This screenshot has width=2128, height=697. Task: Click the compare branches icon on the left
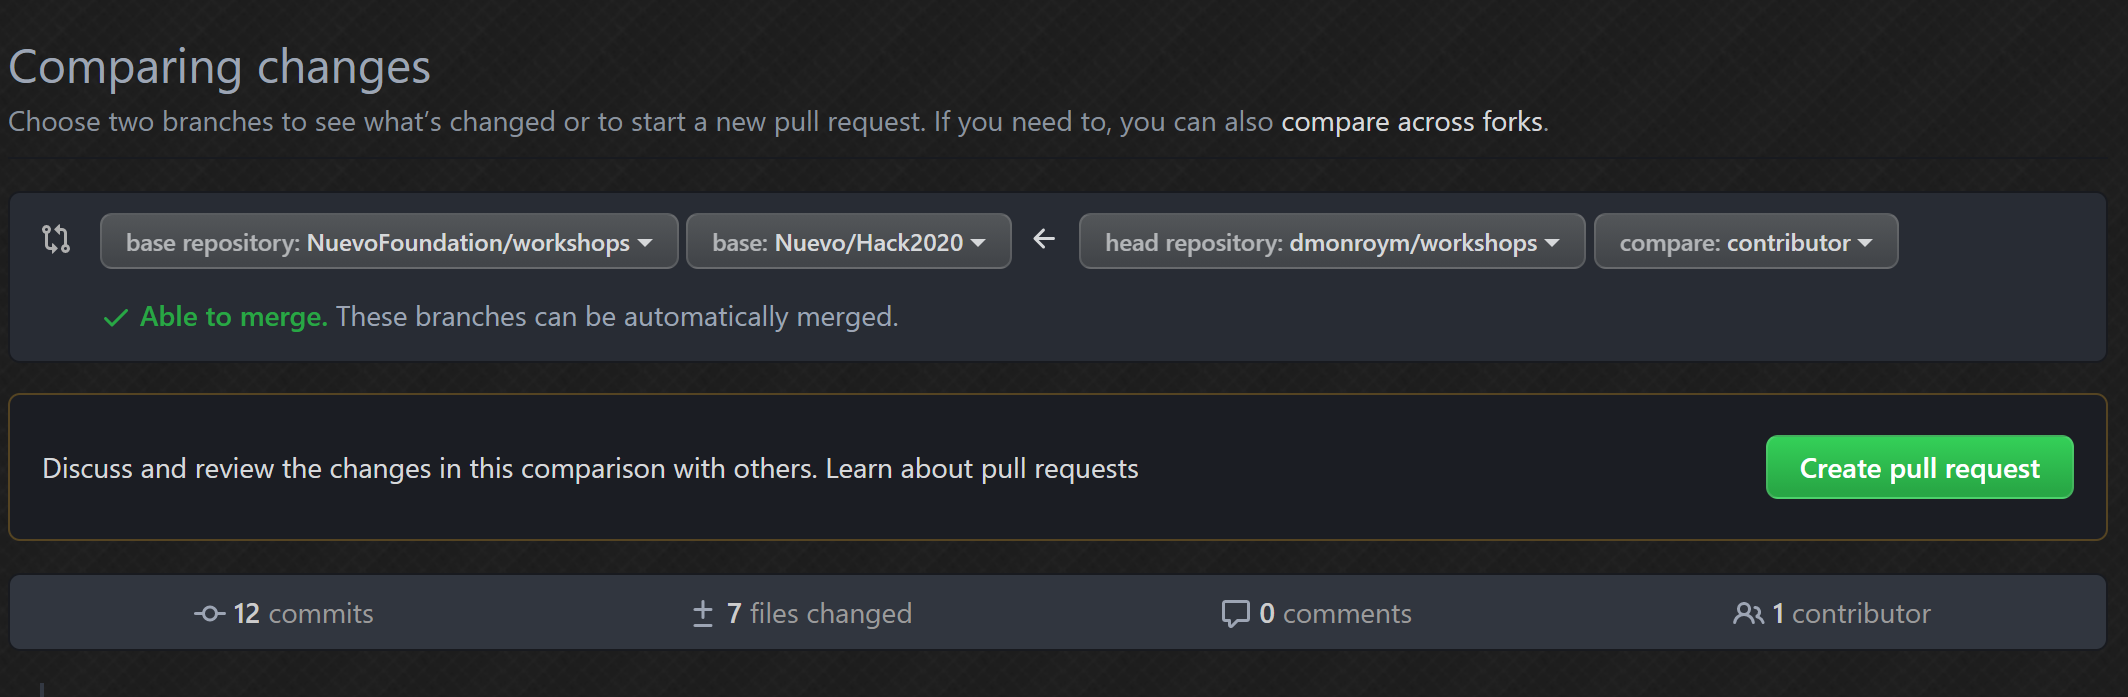click(x=58, y=241)
